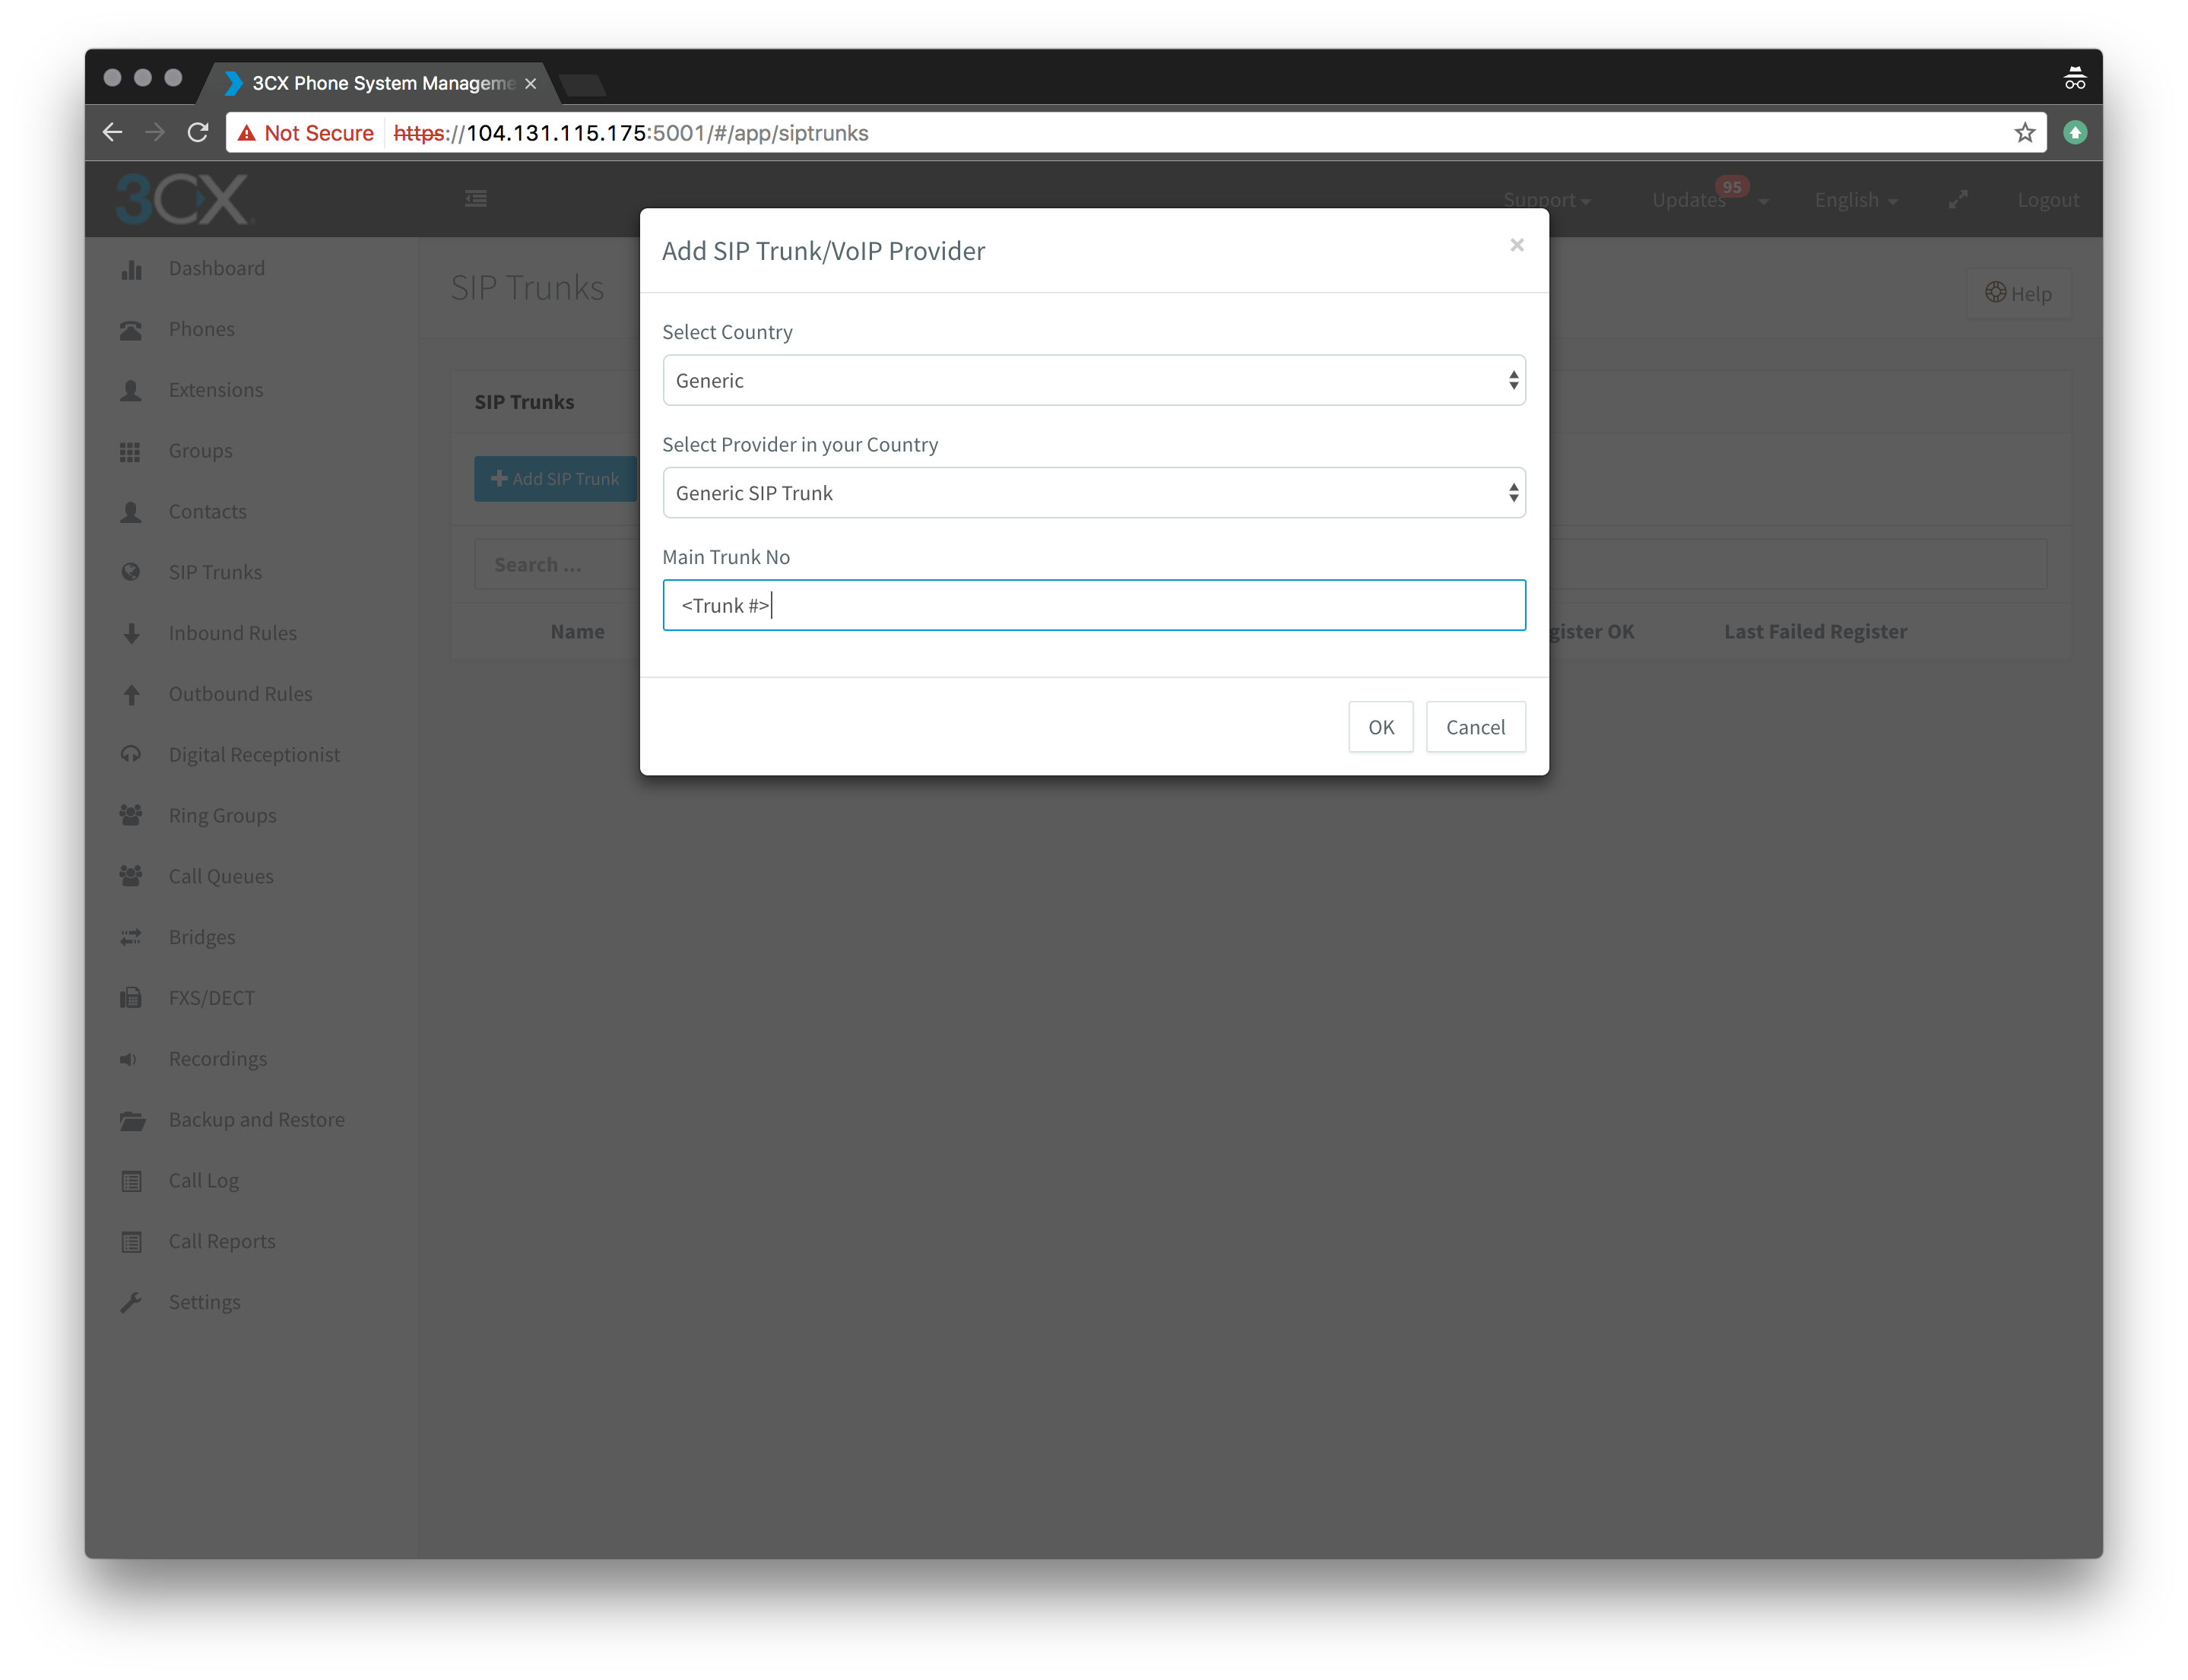This screenshot has width=2188, height=1680.
Task: Open Call Queues in sidebar menu
Action: 221,877
